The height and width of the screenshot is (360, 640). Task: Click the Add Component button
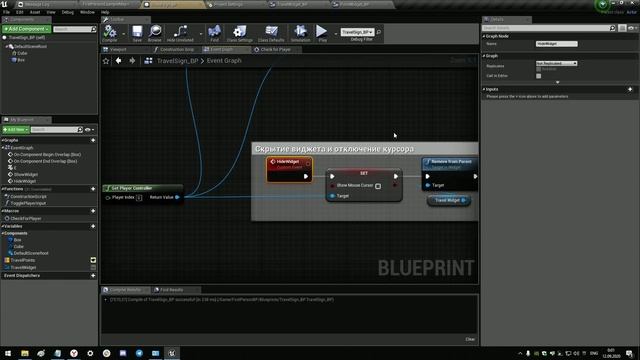(27, 29)
